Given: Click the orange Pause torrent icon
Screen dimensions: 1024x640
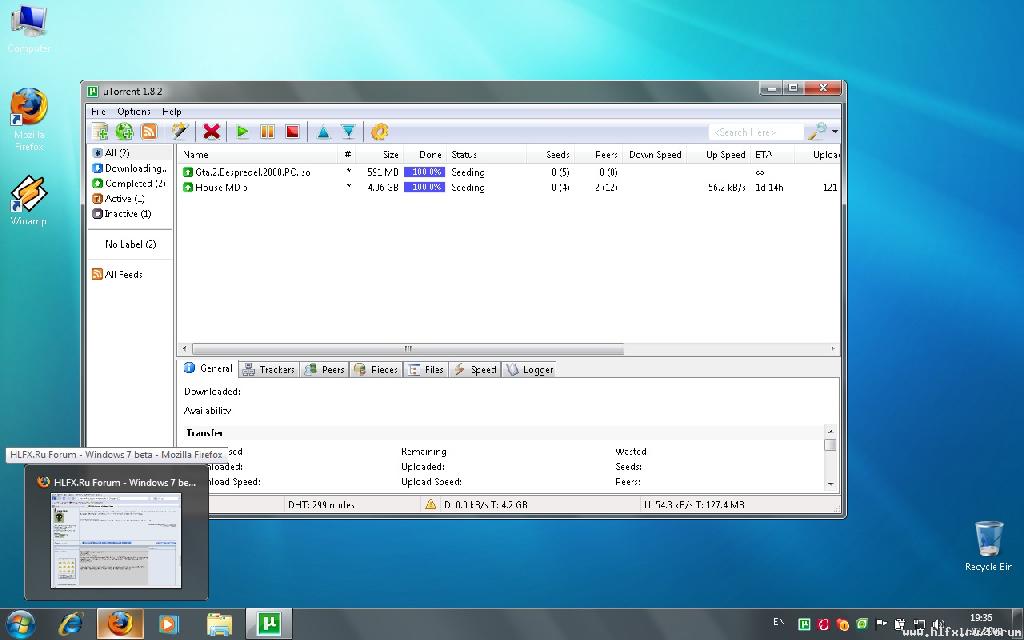Looking at the screenshot, I should coord(268,132).
